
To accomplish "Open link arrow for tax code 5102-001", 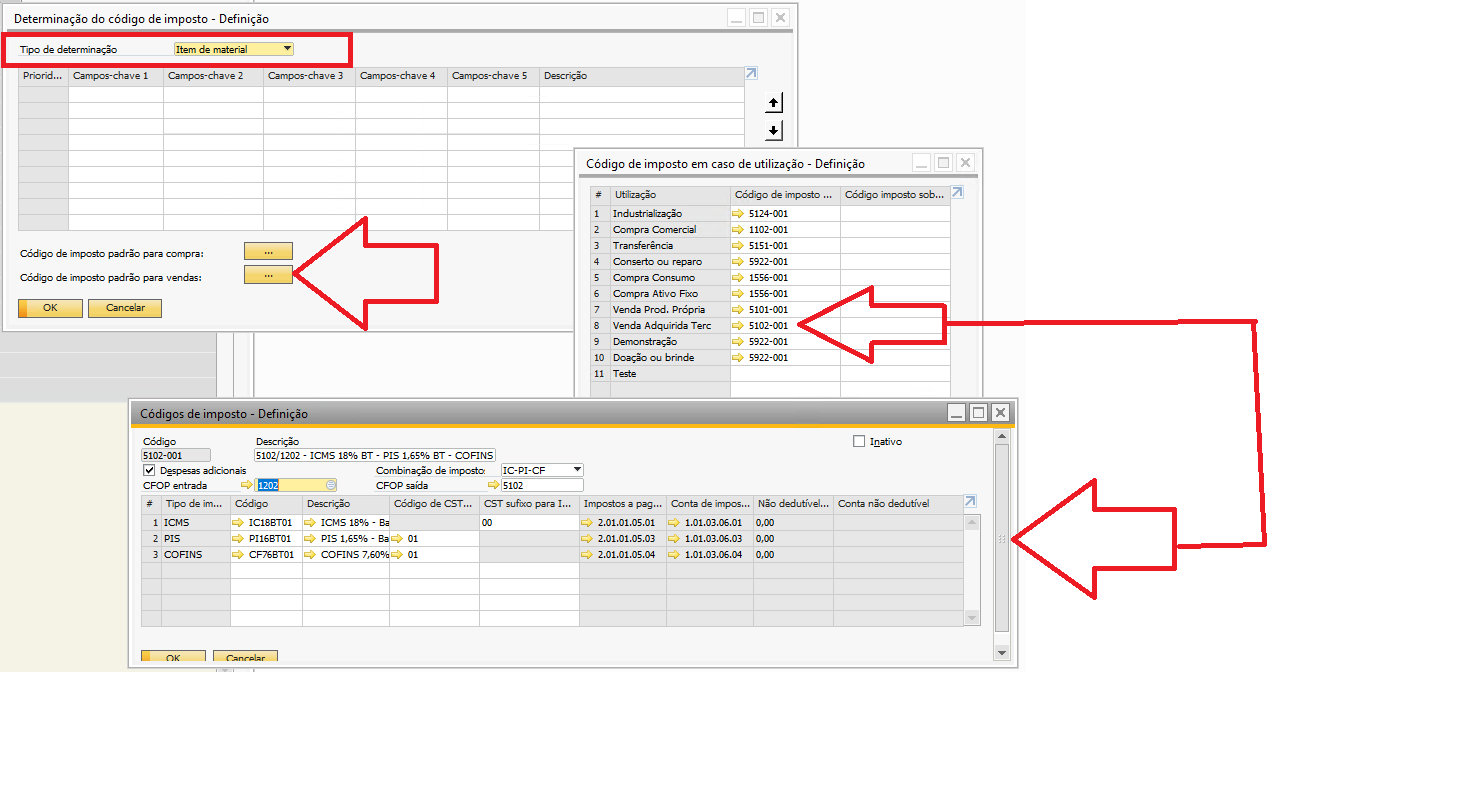I will click(739, 326).
